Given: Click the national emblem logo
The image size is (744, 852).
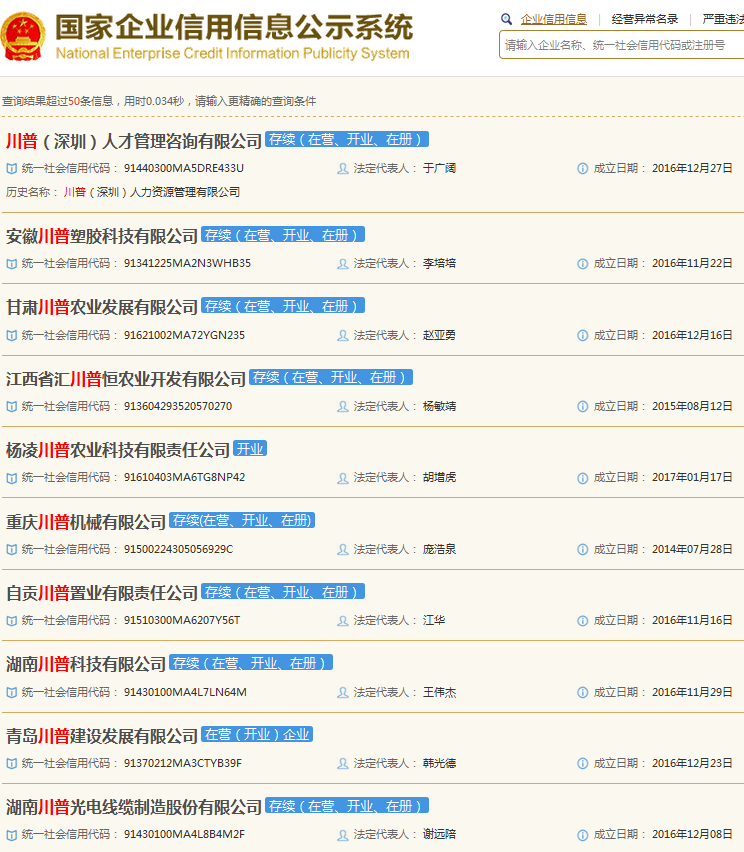Looking at the screenshot, I should coord(23,36).
